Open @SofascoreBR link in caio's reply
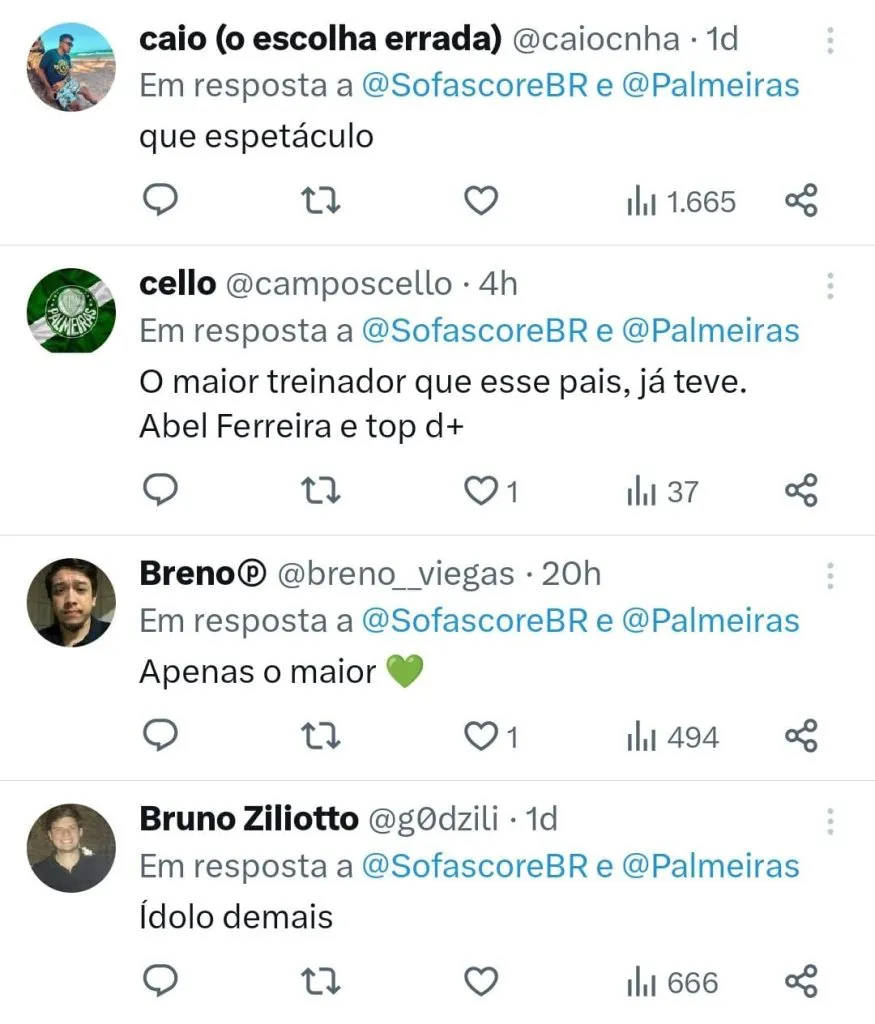Screen dimensions: 875x1024 click(474, 86)
